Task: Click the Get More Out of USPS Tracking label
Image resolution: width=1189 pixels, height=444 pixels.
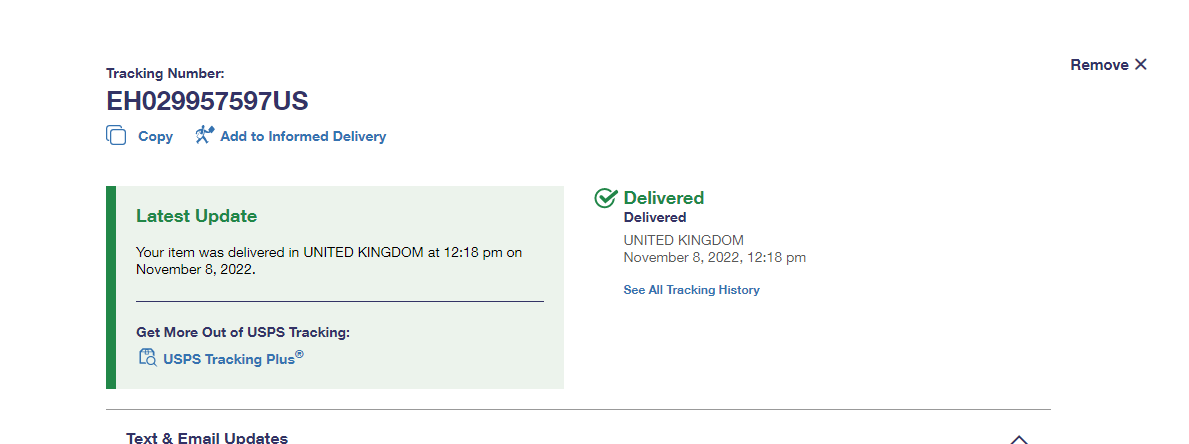Action: point(243,332)
